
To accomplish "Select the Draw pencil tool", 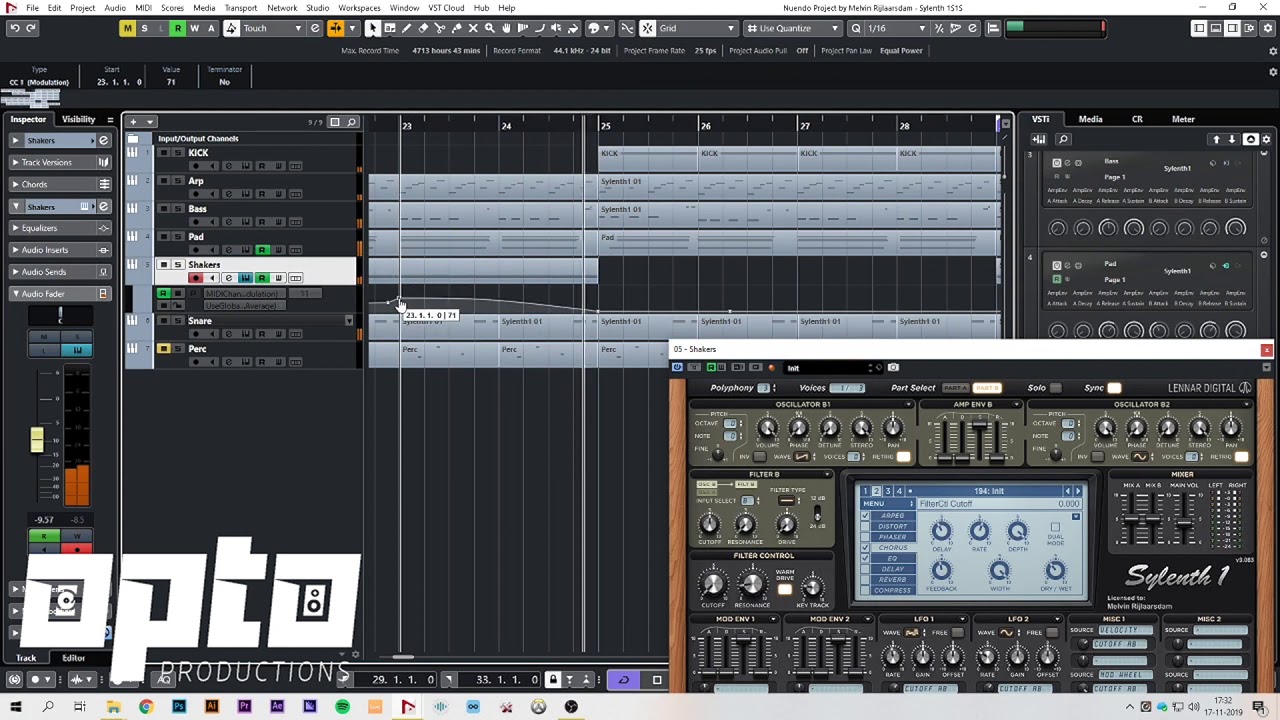I will pyautogui.click(x=406, y=28).
